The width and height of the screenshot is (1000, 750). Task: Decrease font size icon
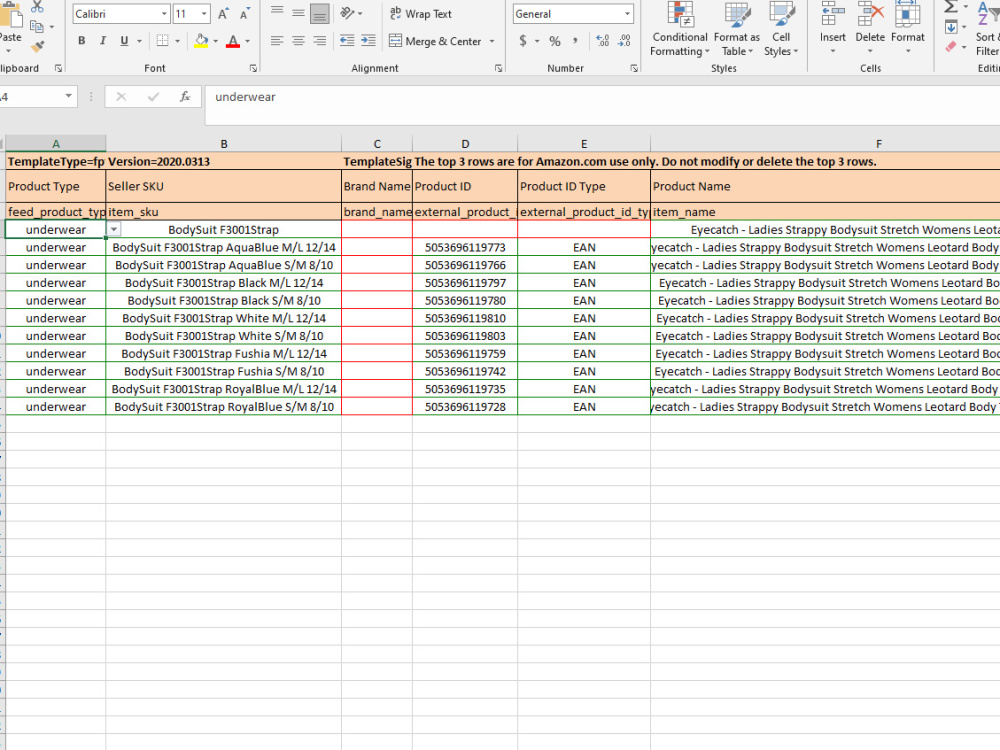[x=245, y=14]
